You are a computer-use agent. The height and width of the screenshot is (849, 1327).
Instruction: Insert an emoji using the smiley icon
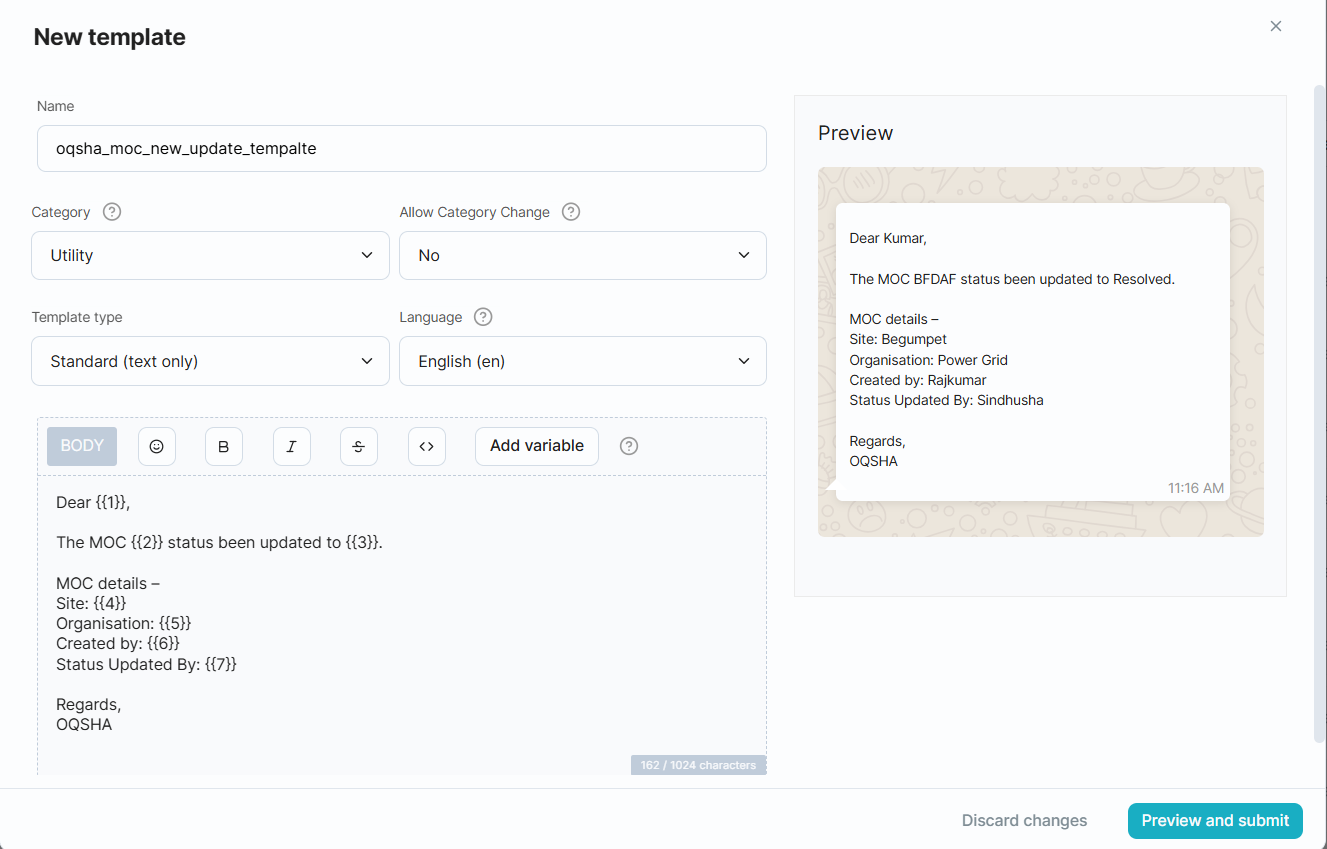[x=157, y=447]
